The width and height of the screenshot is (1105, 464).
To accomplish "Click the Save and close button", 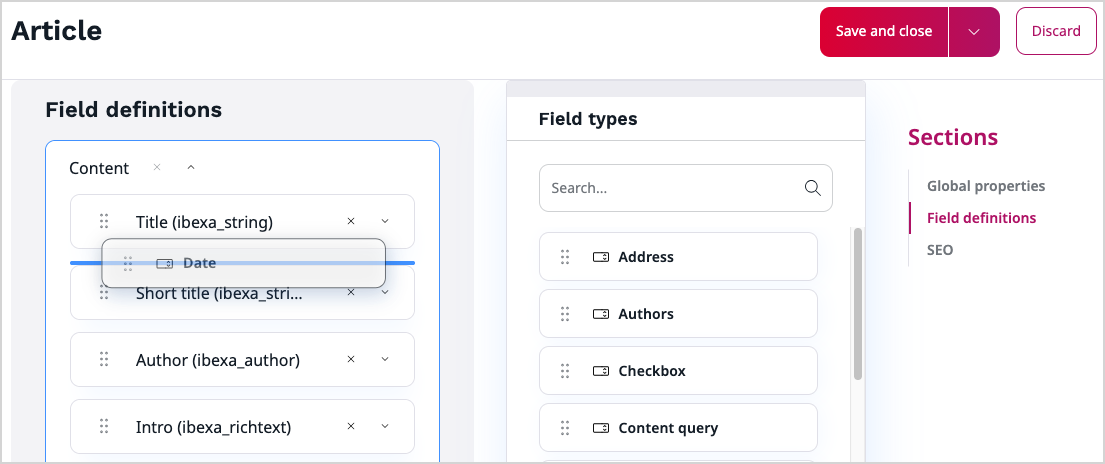I will [x=883, y=31].
